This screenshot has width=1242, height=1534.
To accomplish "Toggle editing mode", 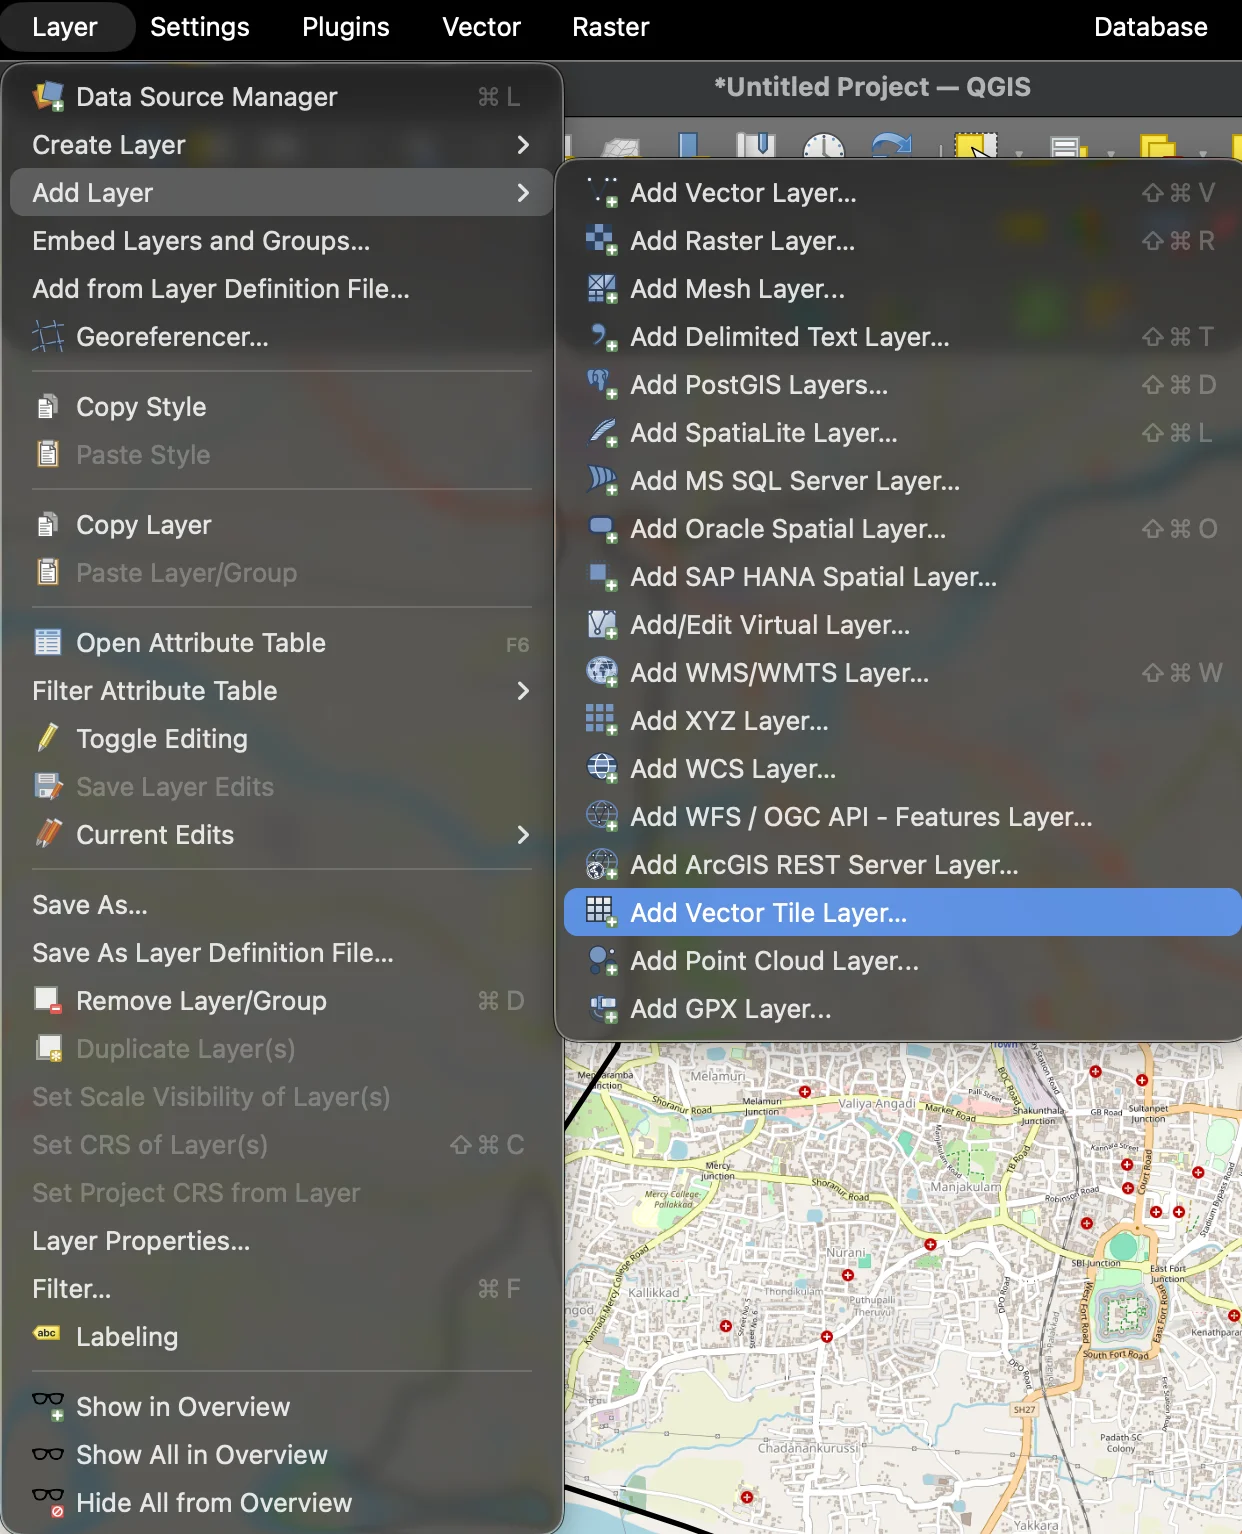I will click(x=161, y=739).
